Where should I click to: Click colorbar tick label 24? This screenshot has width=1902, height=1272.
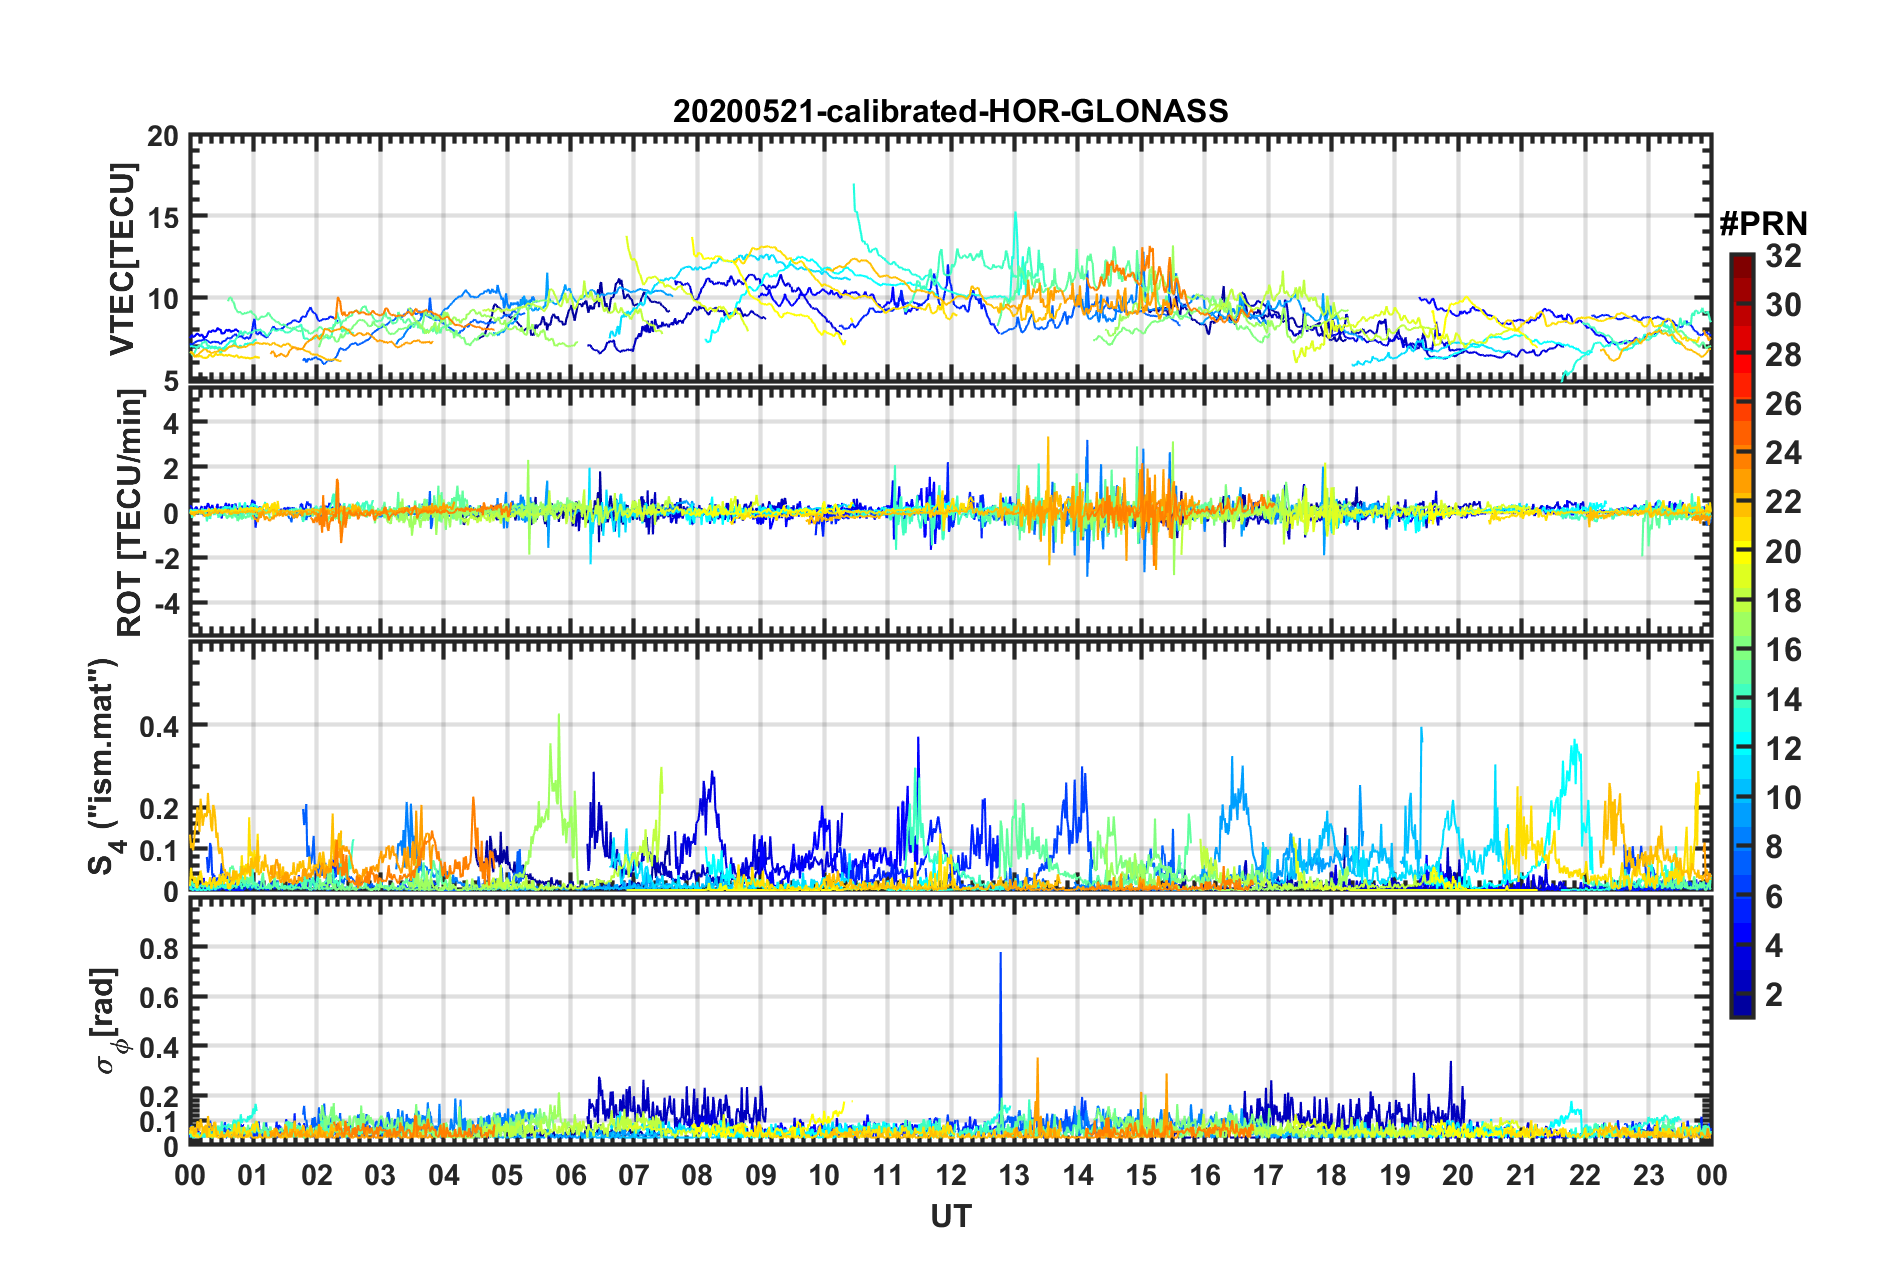(x=1783, y=453)
